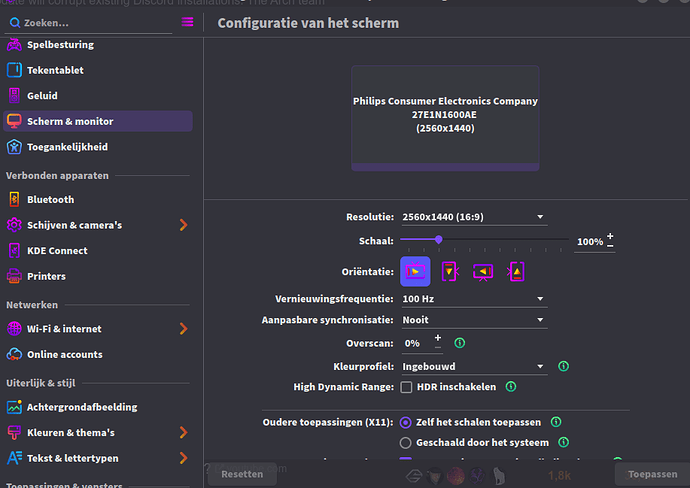Click the Toepassen button
690x488 pixels.
coord(652,474)
